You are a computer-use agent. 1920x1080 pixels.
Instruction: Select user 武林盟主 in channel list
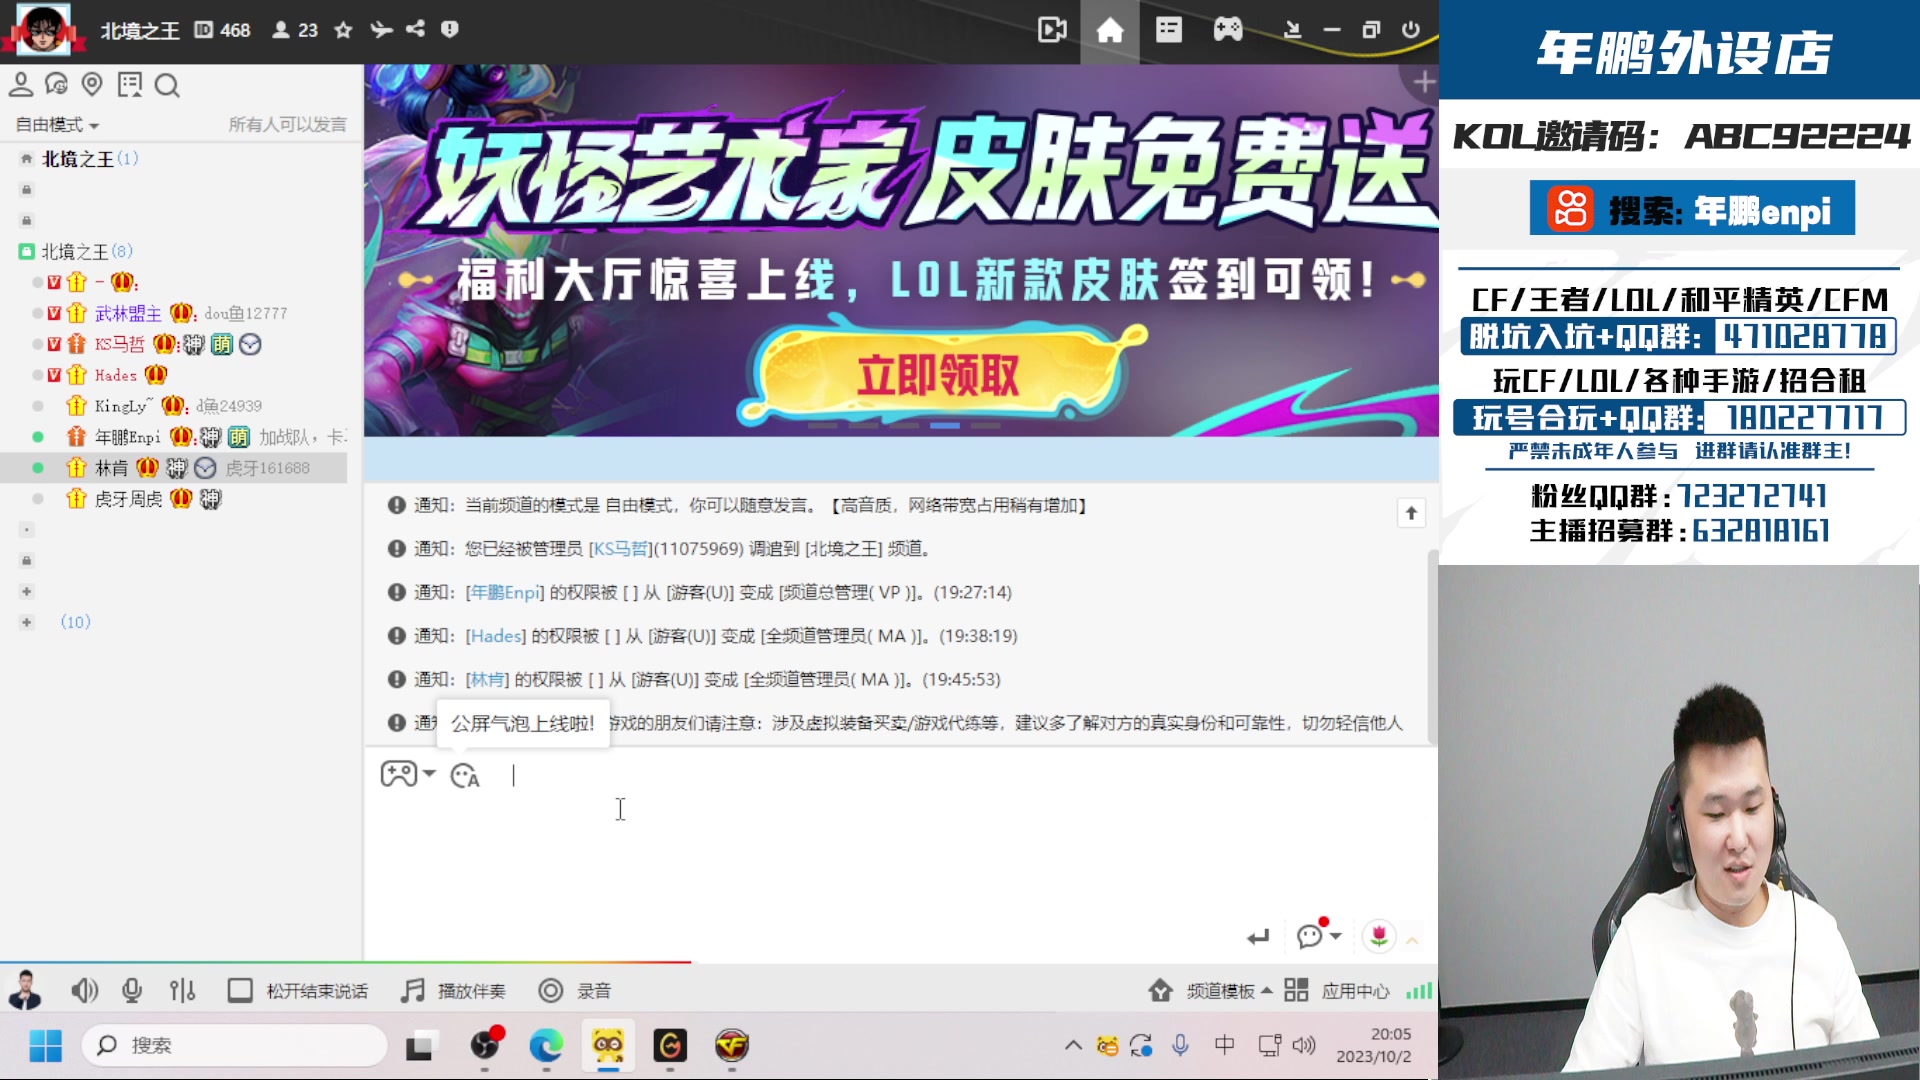pos(128,314)
